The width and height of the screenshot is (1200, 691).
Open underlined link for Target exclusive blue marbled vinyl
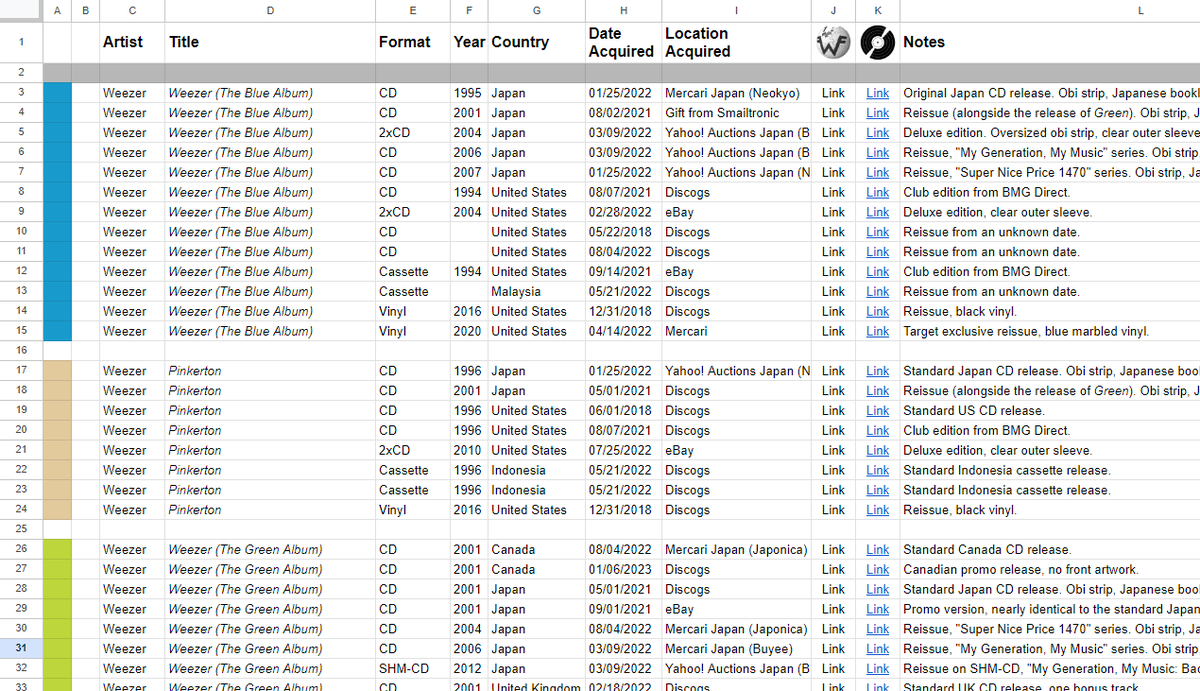[x=878, y=331]
